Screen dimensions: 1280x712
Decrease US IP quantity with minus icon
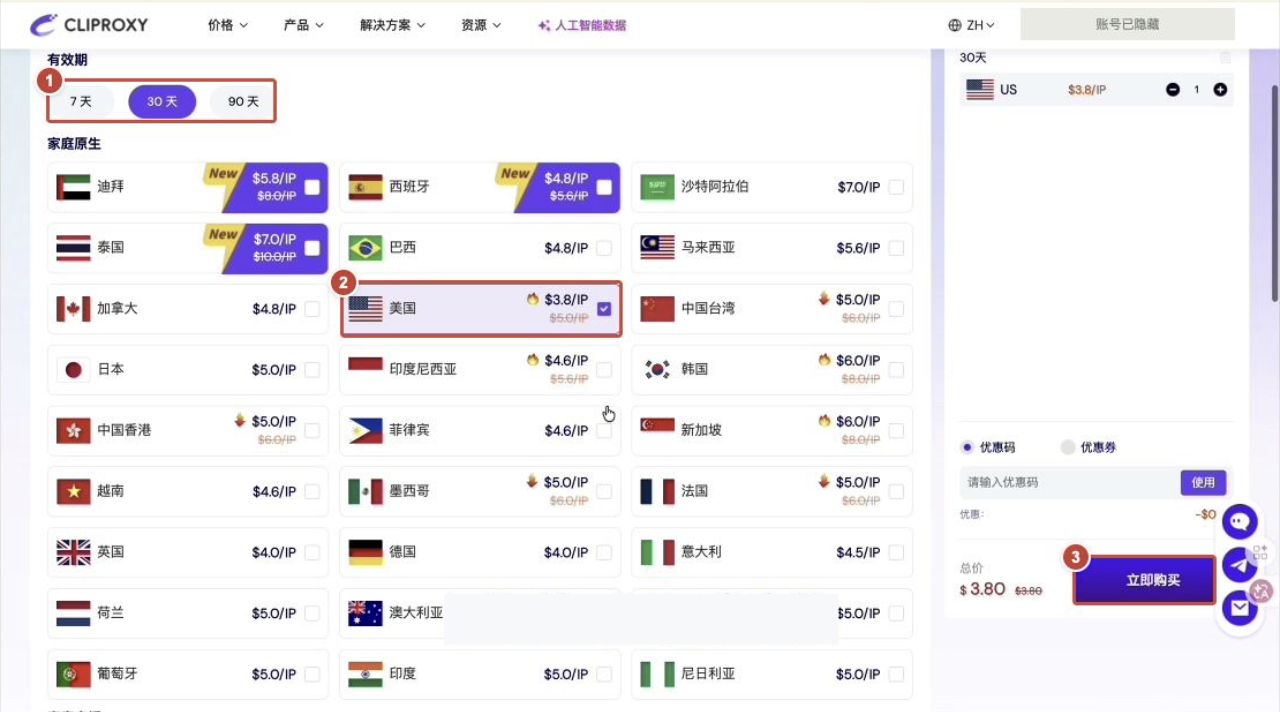pos(1173,90)
